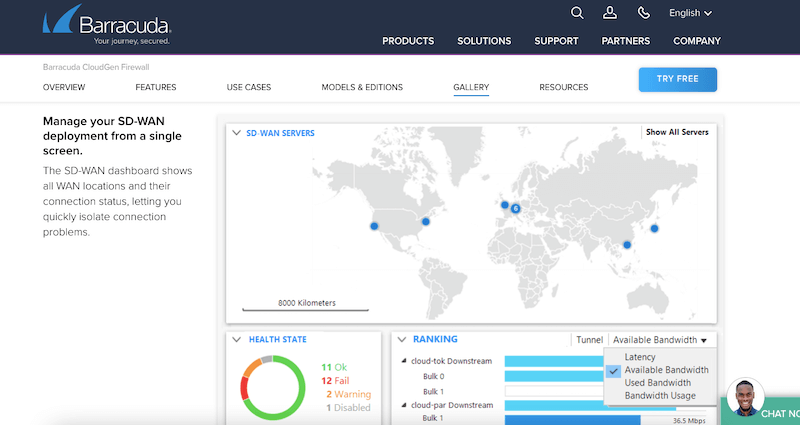The width and height of the screenshot is (800, 425).
Task: Open the PRODUCTS menu
Action: tap(408, 41)
